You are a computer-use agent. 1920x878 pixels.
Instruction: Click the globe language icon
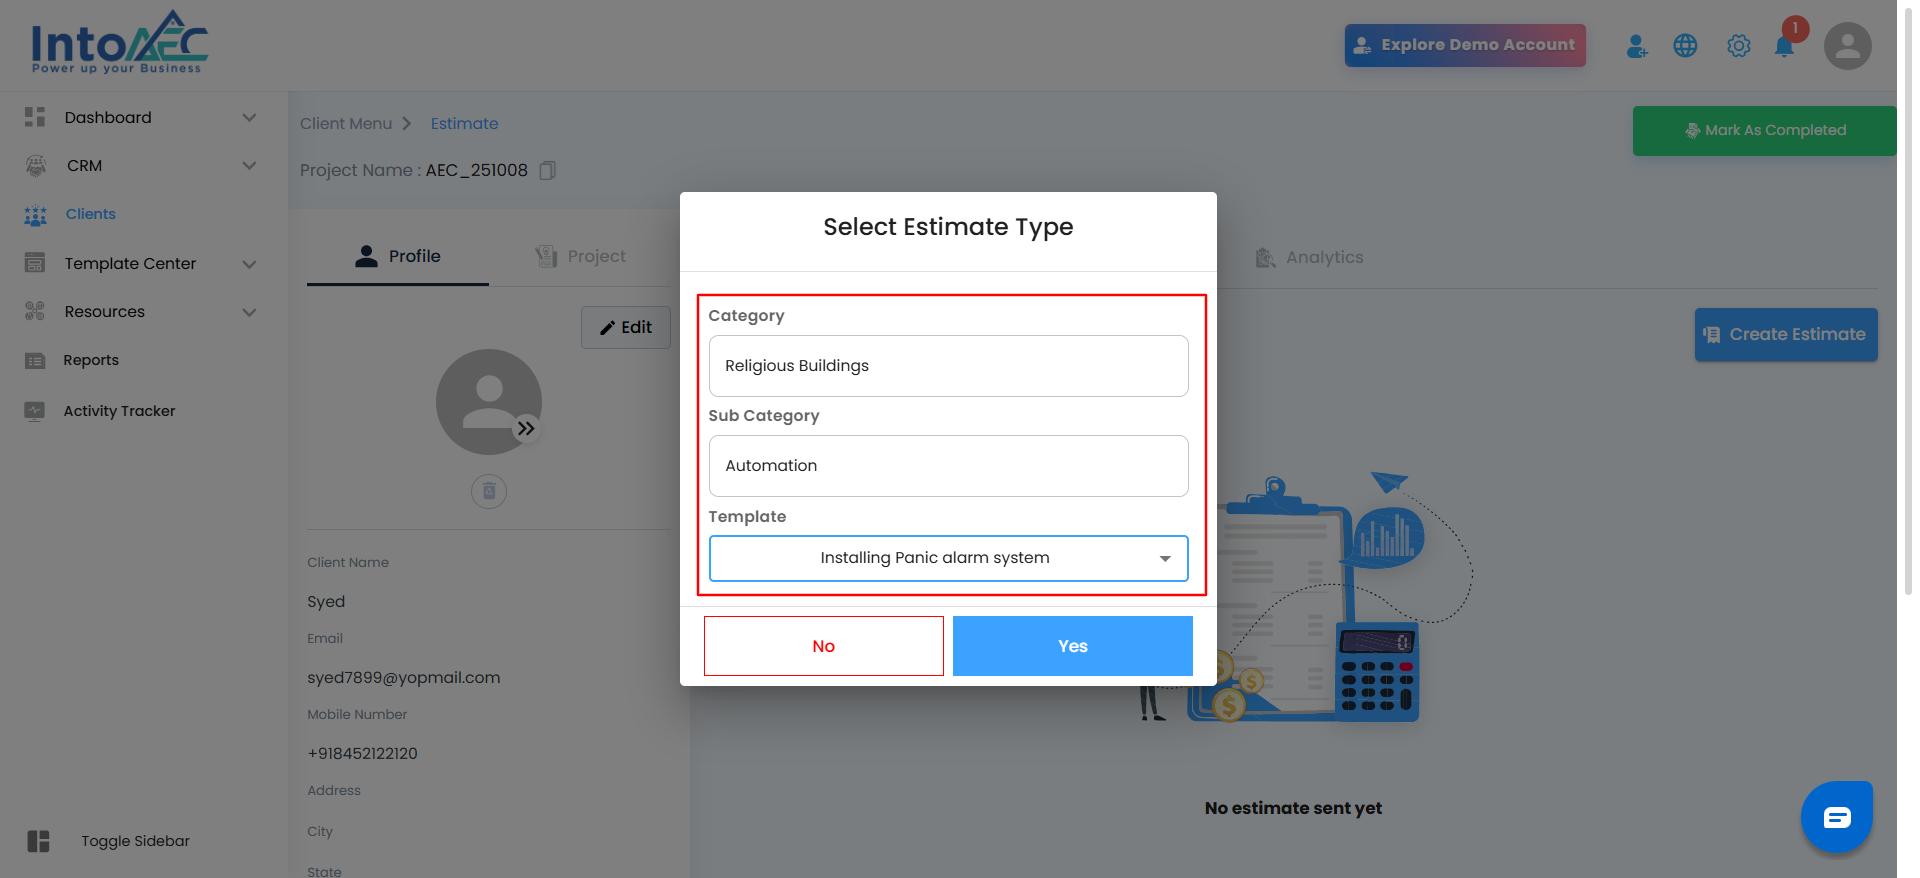coord(1685,46)
